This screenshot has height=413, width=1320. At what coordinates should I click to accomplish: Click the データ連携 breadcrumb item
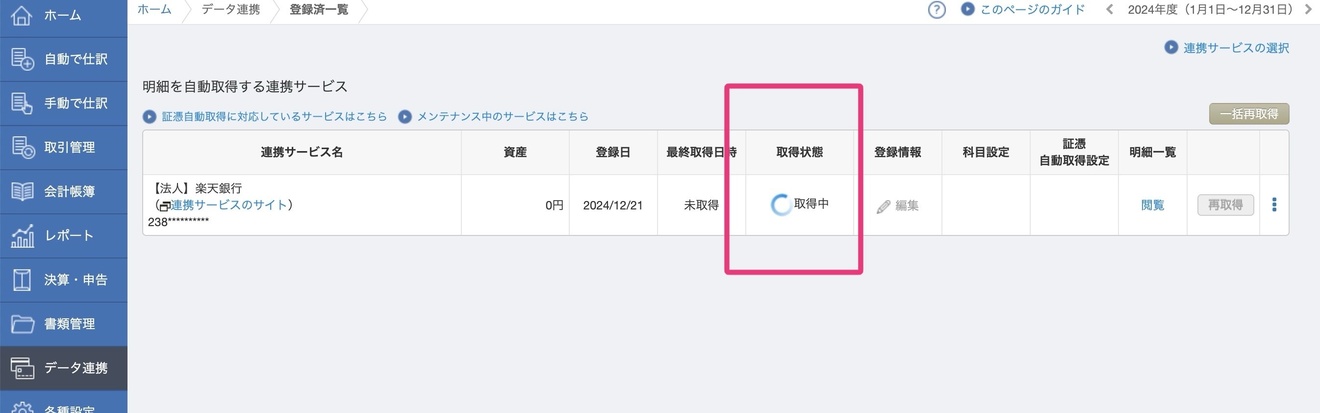pos(231,9)
